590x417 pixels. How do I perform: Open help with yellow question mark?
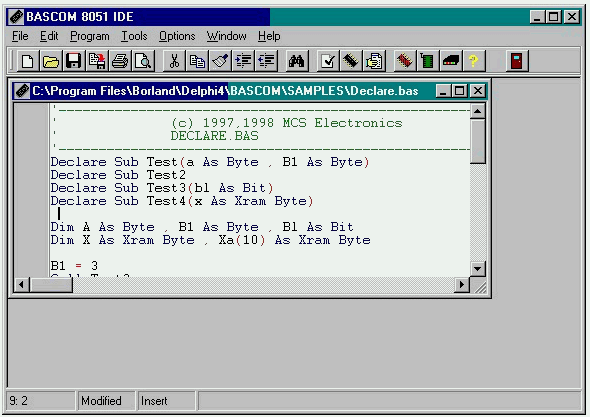[473, 61]
